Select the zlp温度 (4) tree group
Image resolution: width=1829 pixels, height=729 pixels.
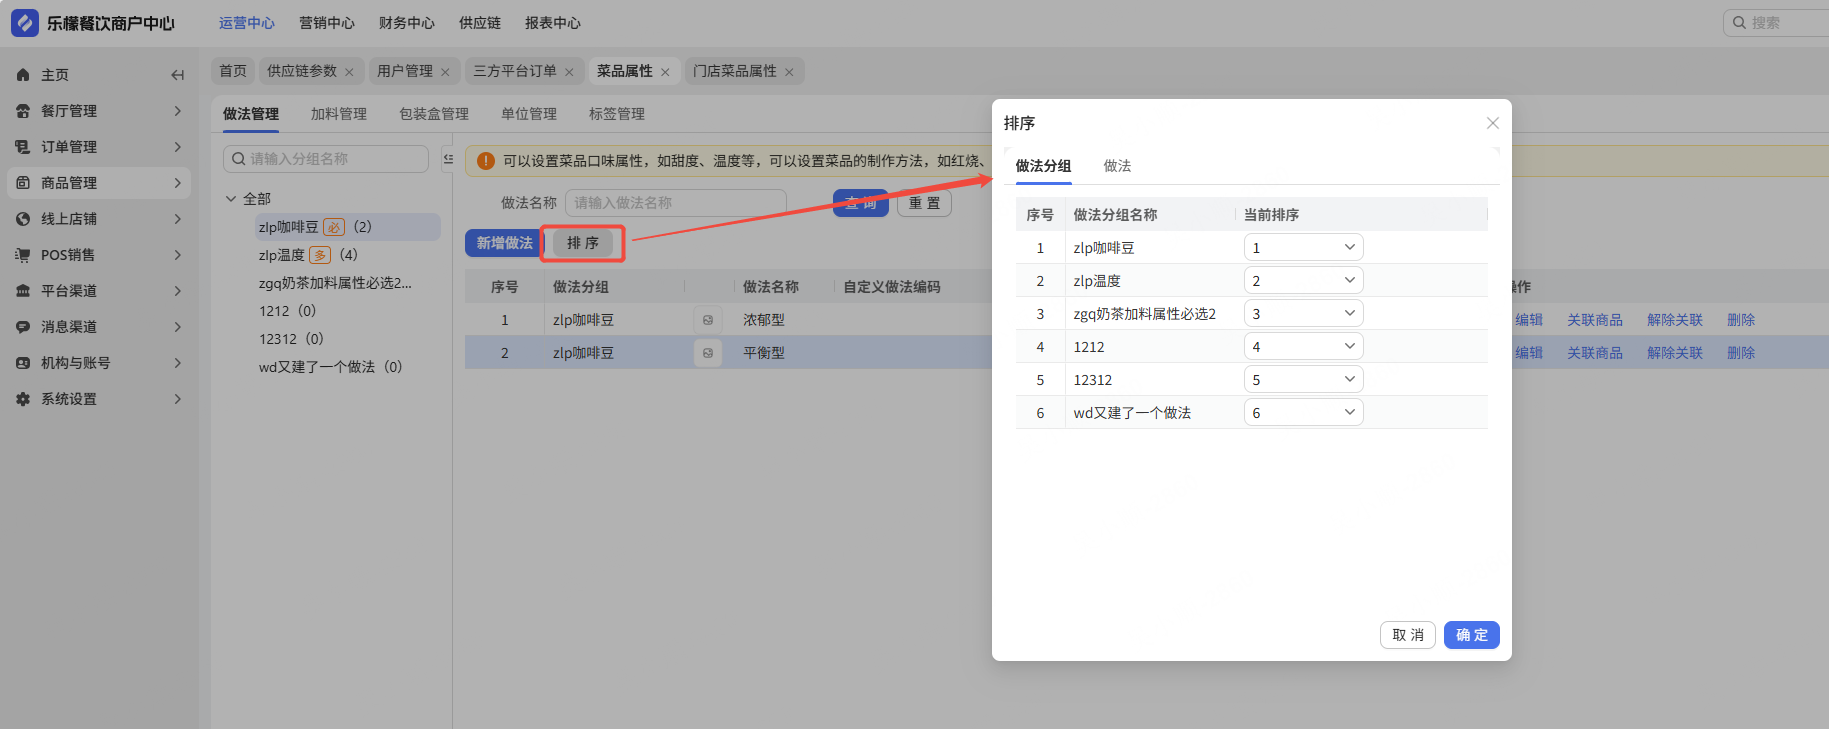[x=308, y=255]
